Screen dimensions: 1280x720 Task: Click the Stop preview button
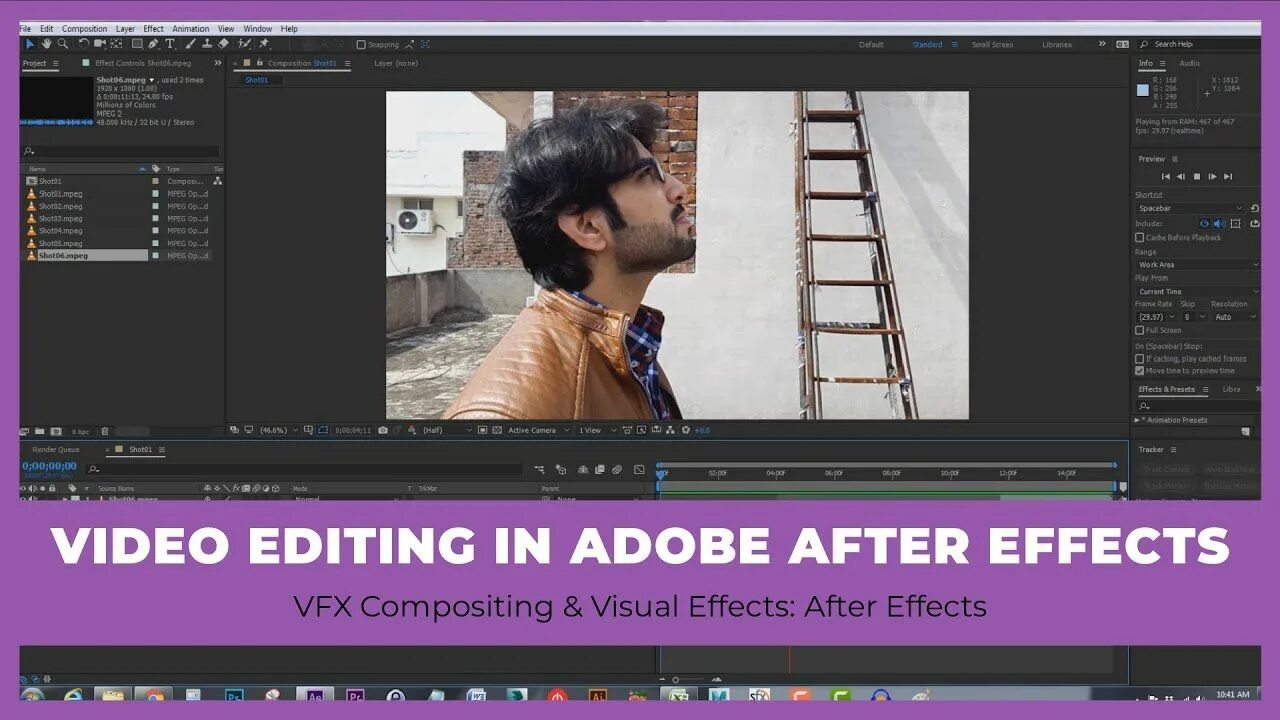(1197, 176)
